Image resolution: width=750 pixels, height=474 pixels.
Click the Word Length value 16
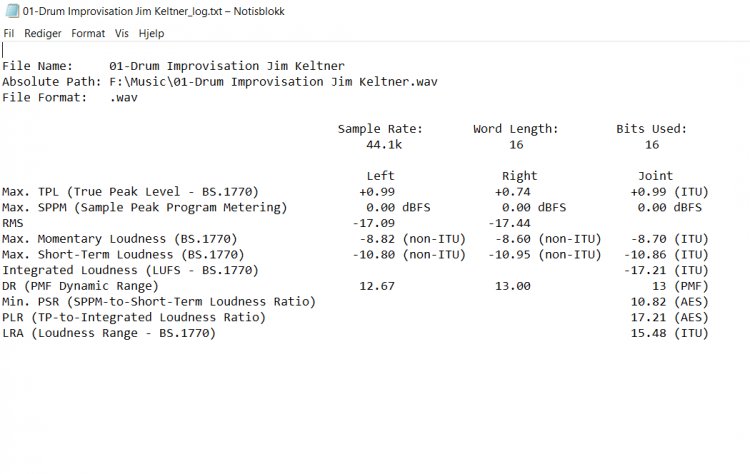coord(516,144)
